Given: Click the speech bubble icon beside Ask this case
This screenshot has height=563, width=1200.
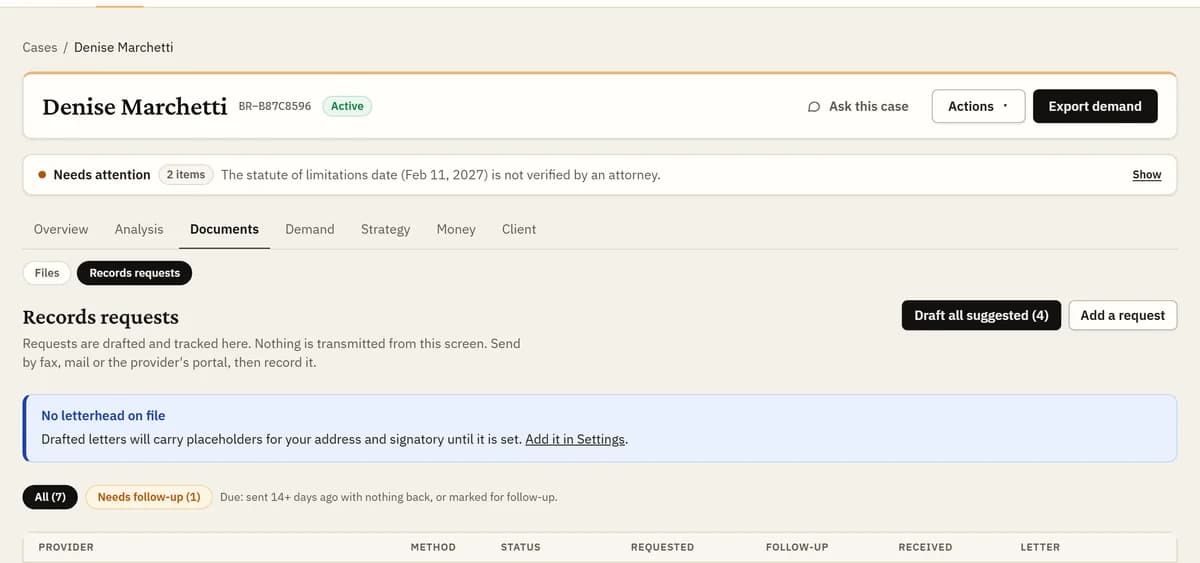Looking at the screenshot, I should (x=814, y=106).
